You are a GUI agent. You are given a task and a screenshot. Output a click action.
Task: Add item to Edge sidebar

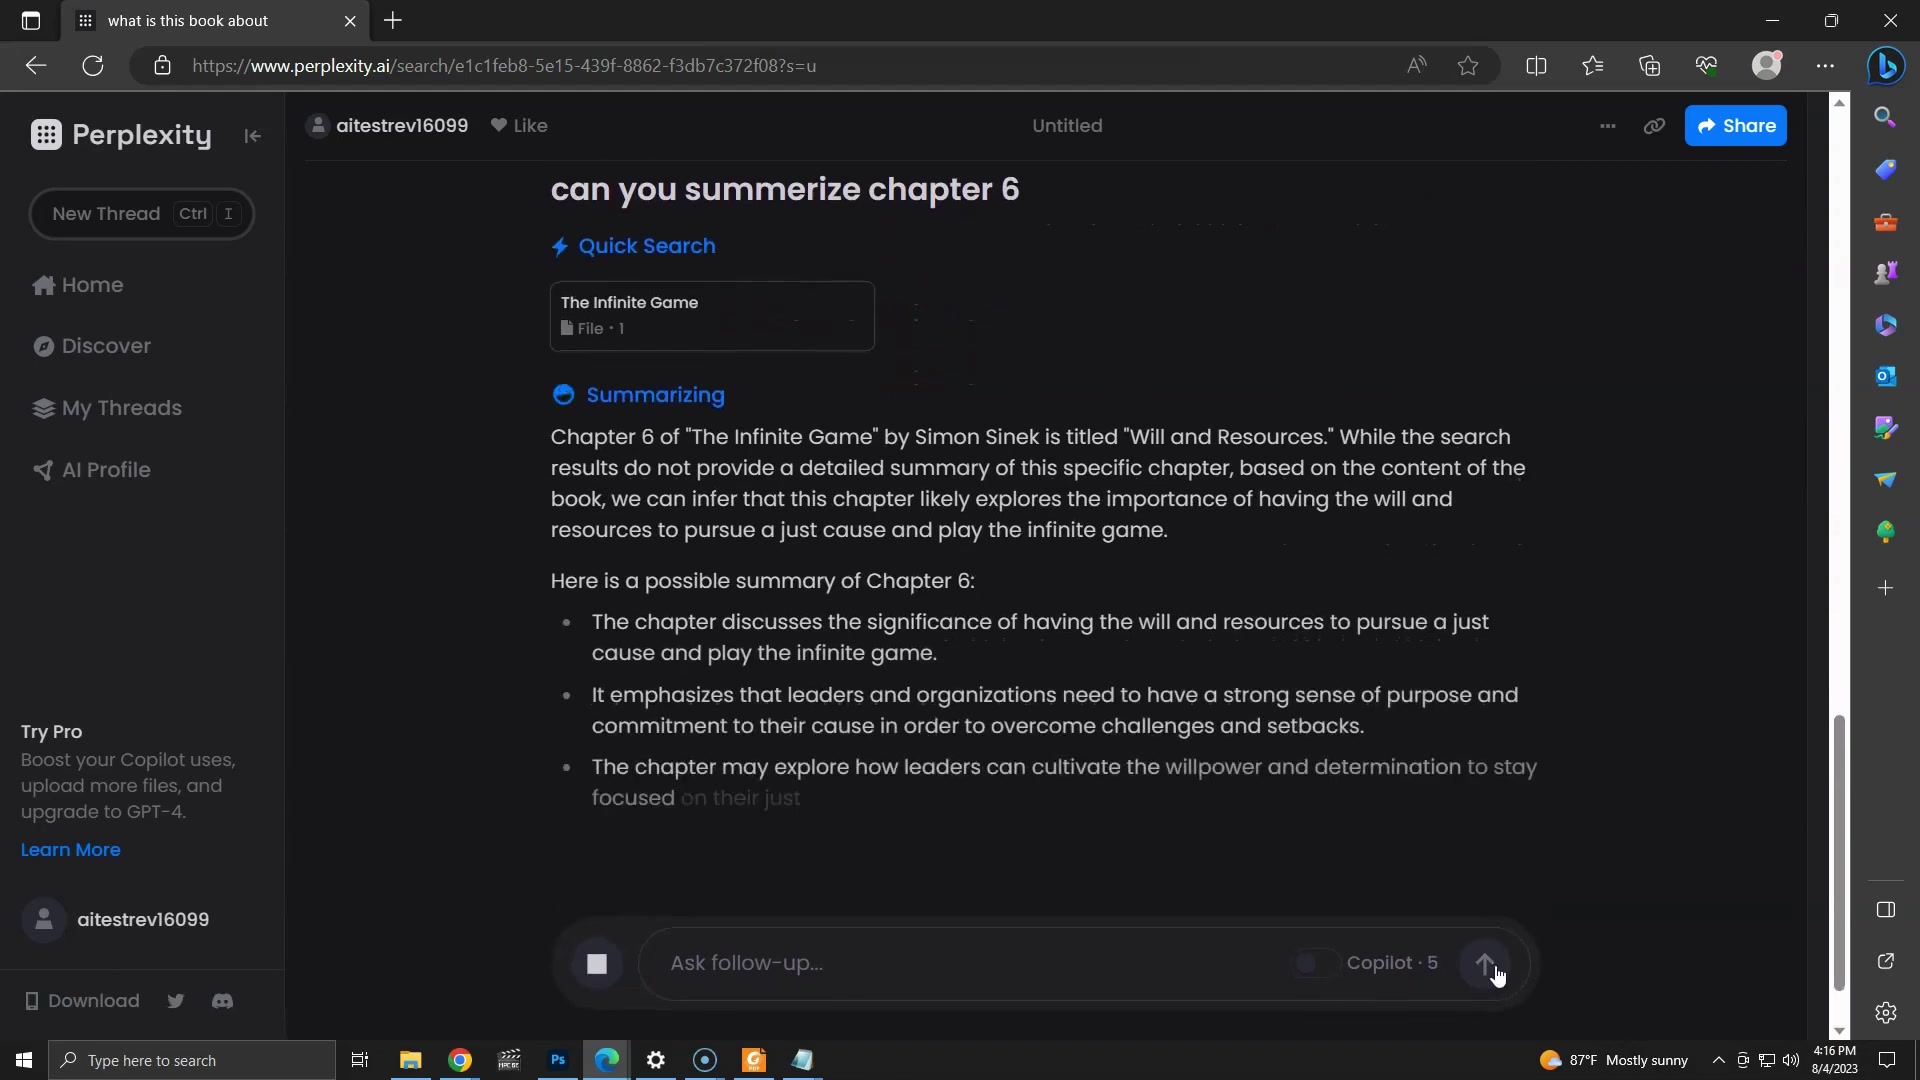click(1885, 588)
